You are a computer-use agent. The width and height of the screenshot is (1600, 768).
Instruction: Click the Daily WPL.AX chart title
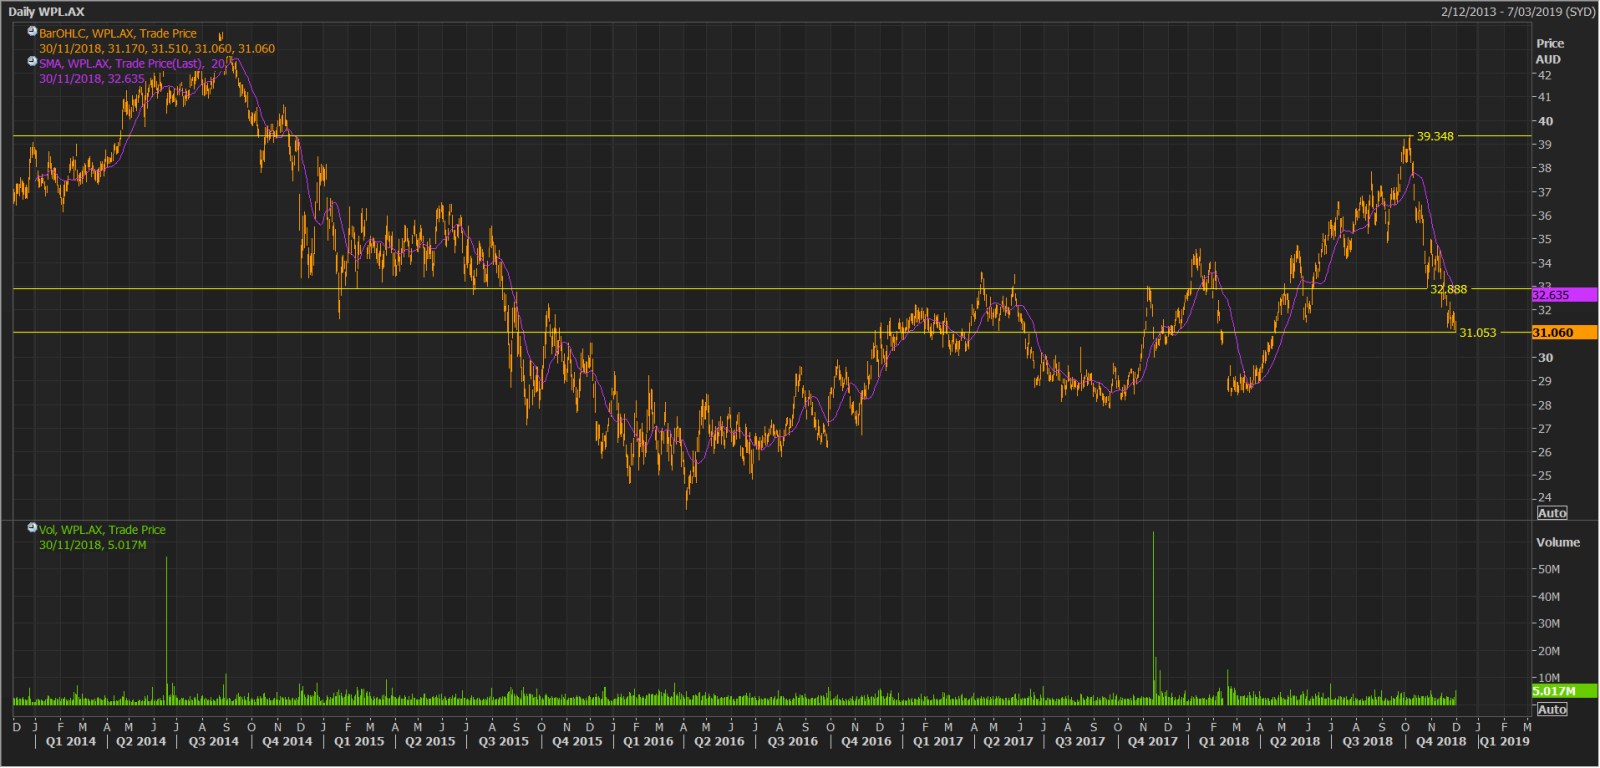46,12
